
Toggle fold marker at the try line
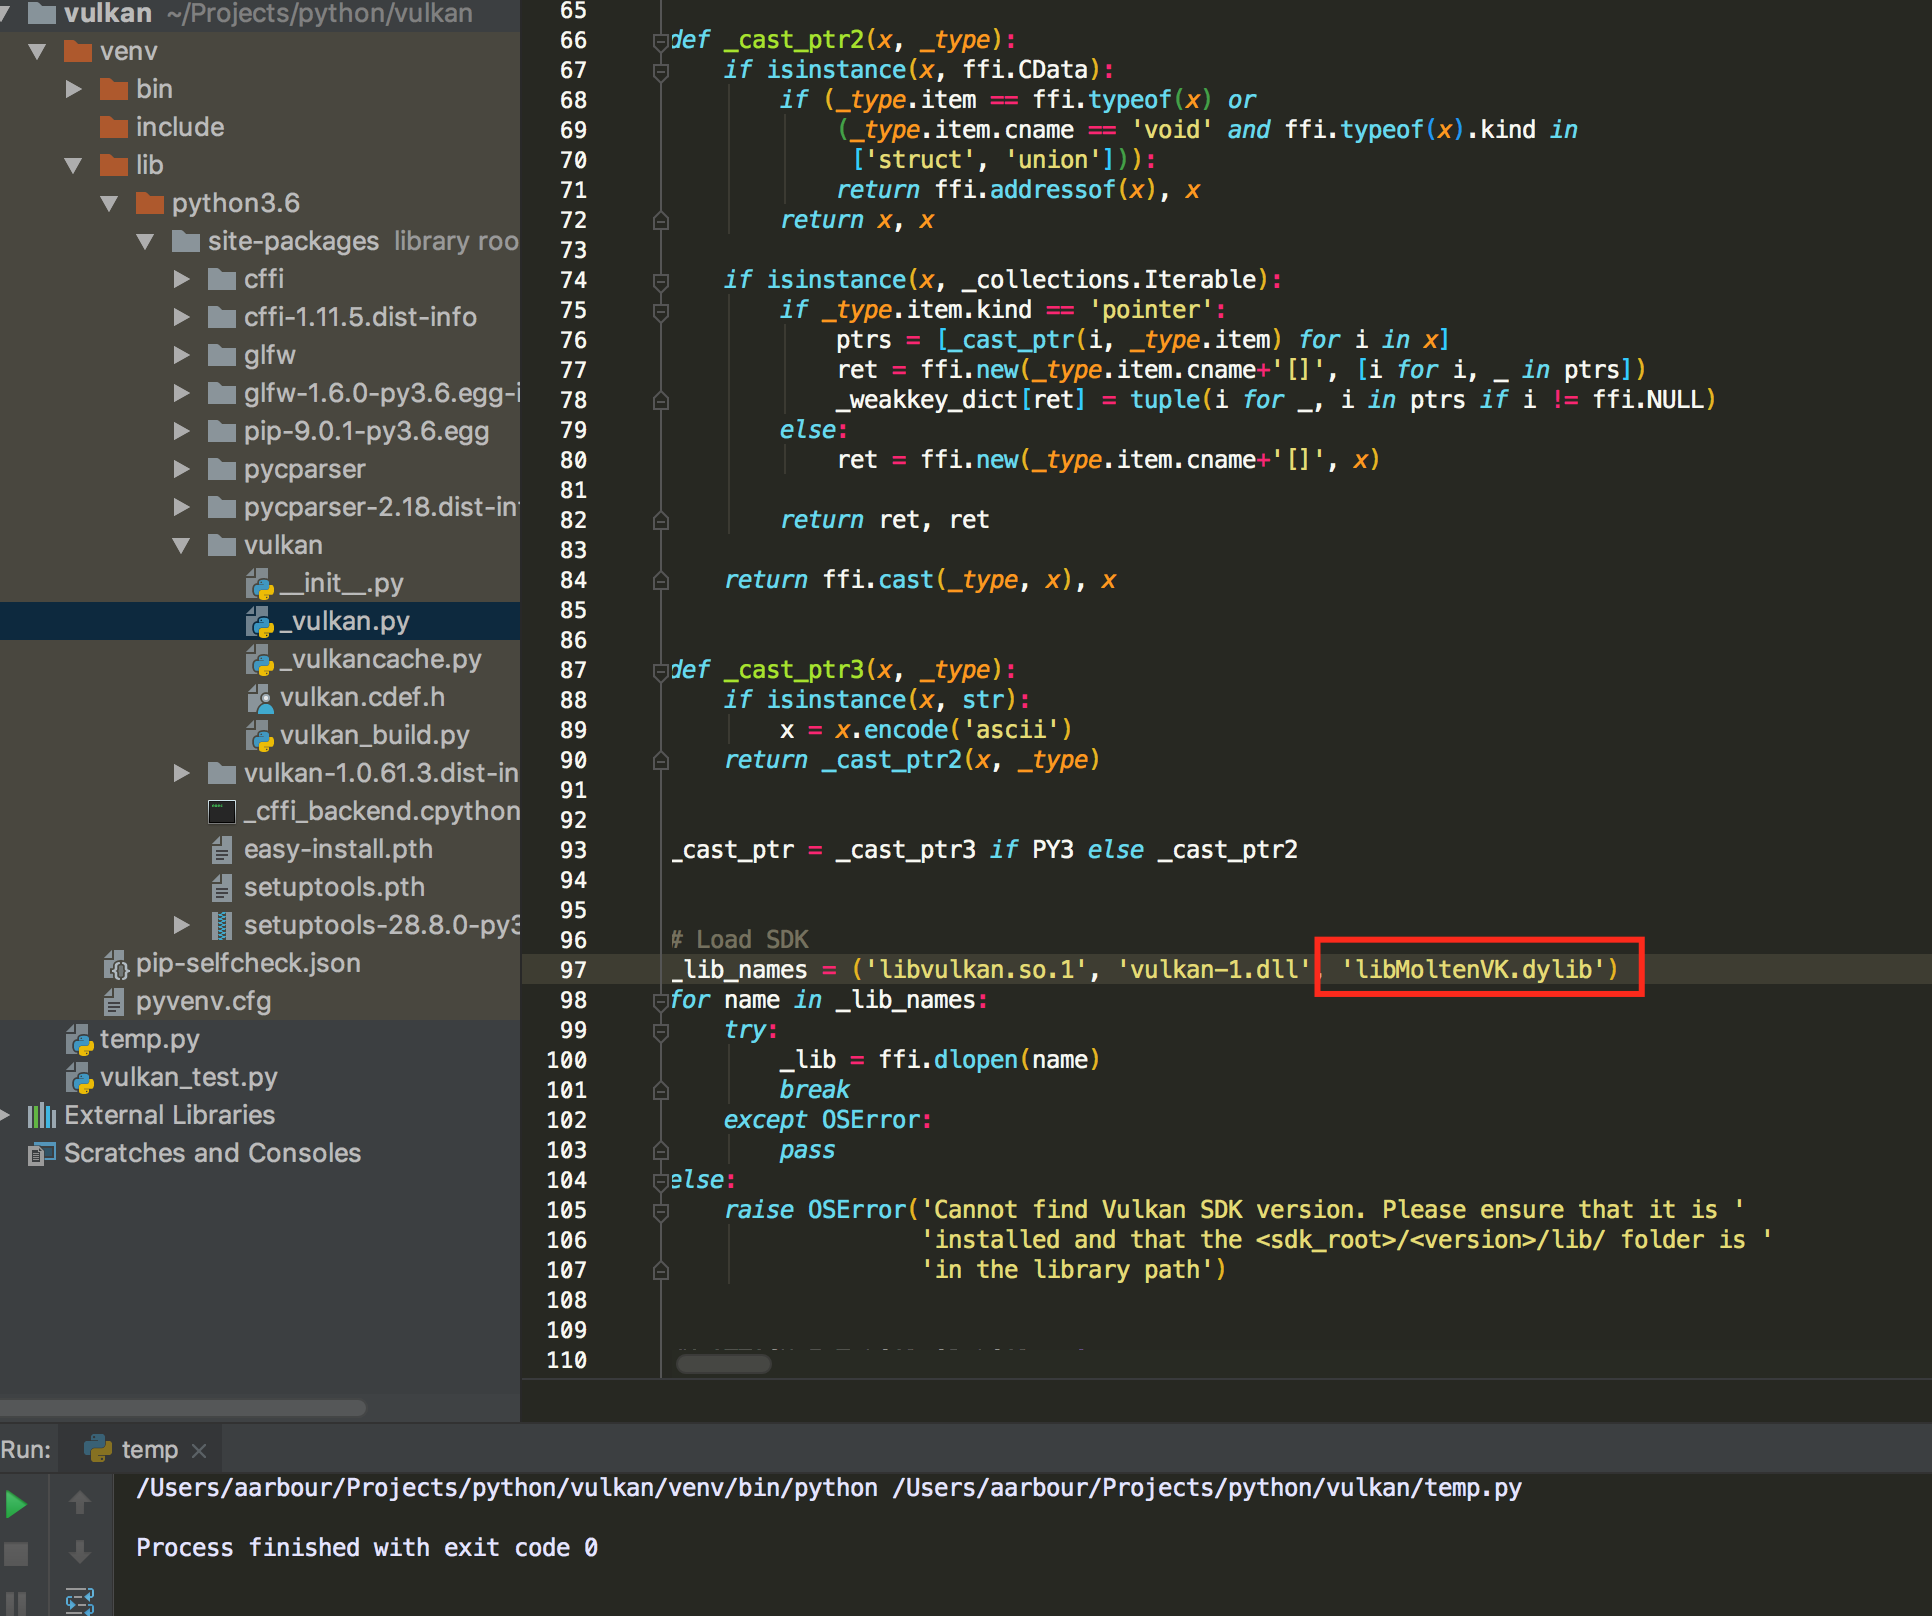tap(660, 1031)
